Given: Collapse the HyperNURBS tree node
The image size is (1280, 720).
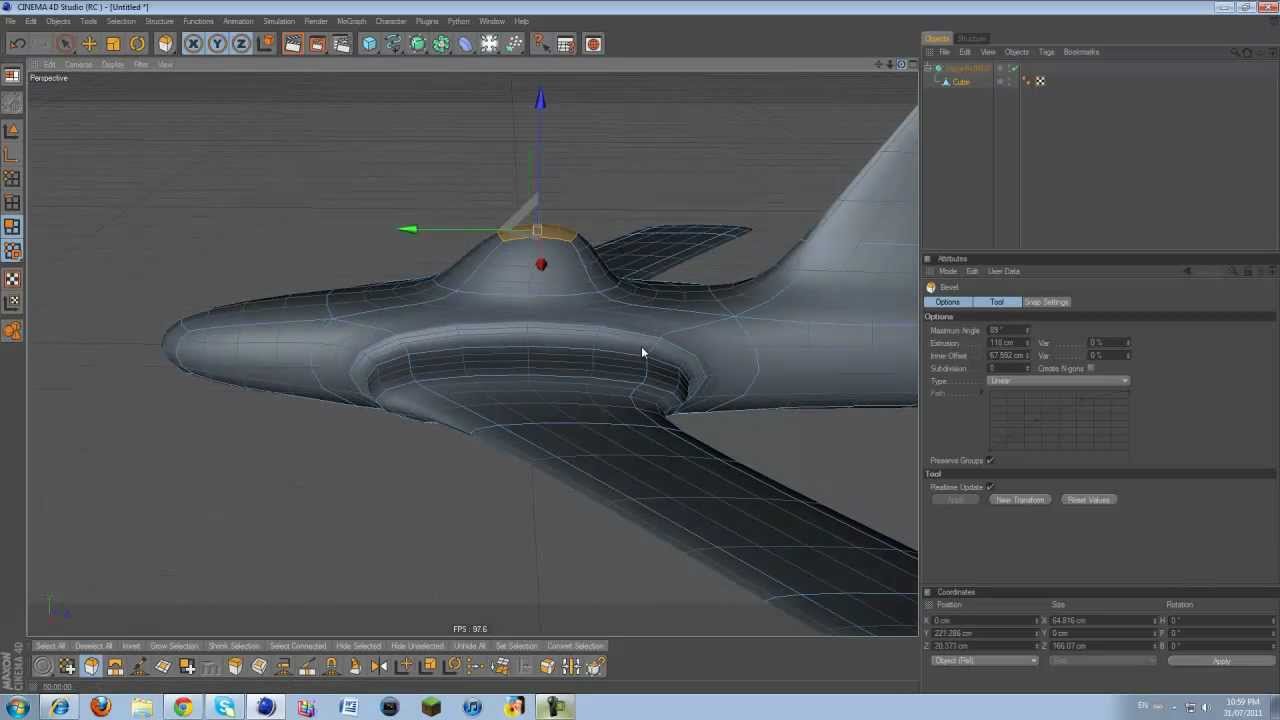Looking at the screenshot, I should (928, 68).
